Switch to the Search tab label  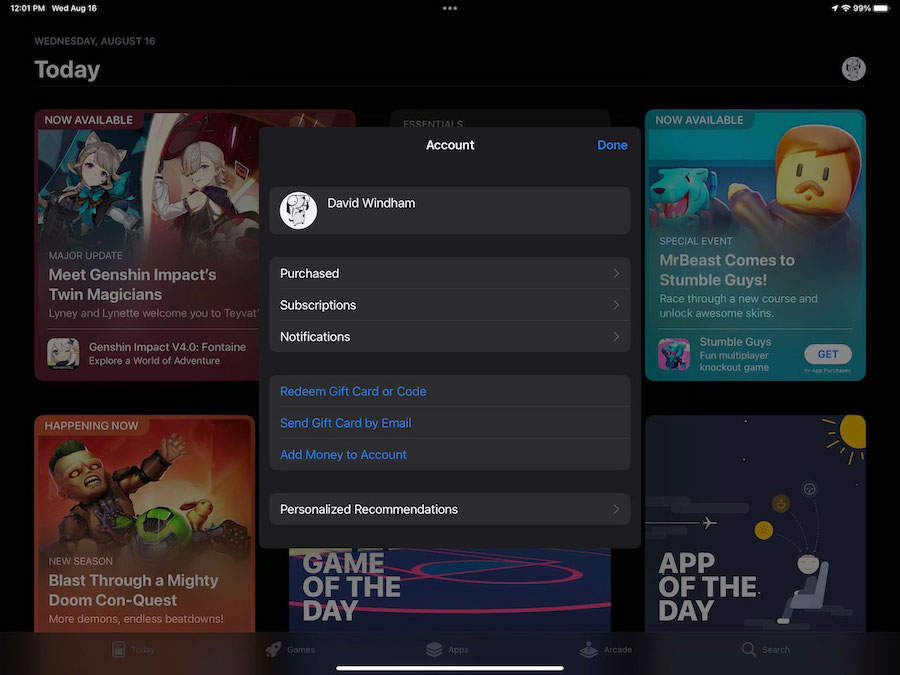[x=776, y=650]
